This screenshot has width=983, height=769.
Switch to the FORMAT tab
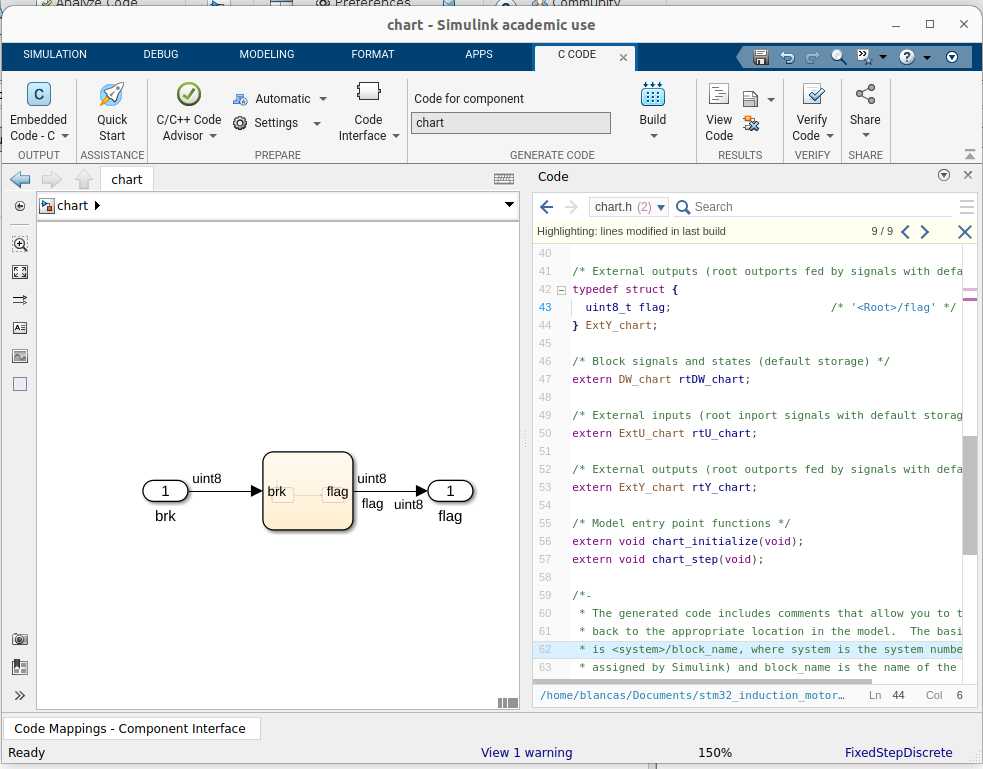(x=373, y=55)
